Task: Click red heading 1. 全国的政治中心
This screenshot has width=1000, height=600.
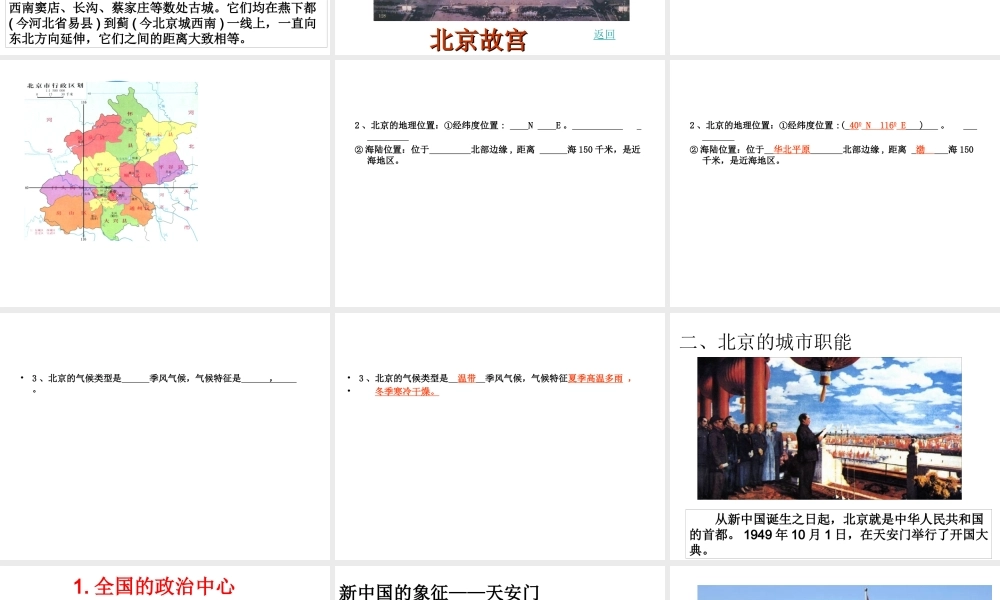Action: [x=154, y=587]
